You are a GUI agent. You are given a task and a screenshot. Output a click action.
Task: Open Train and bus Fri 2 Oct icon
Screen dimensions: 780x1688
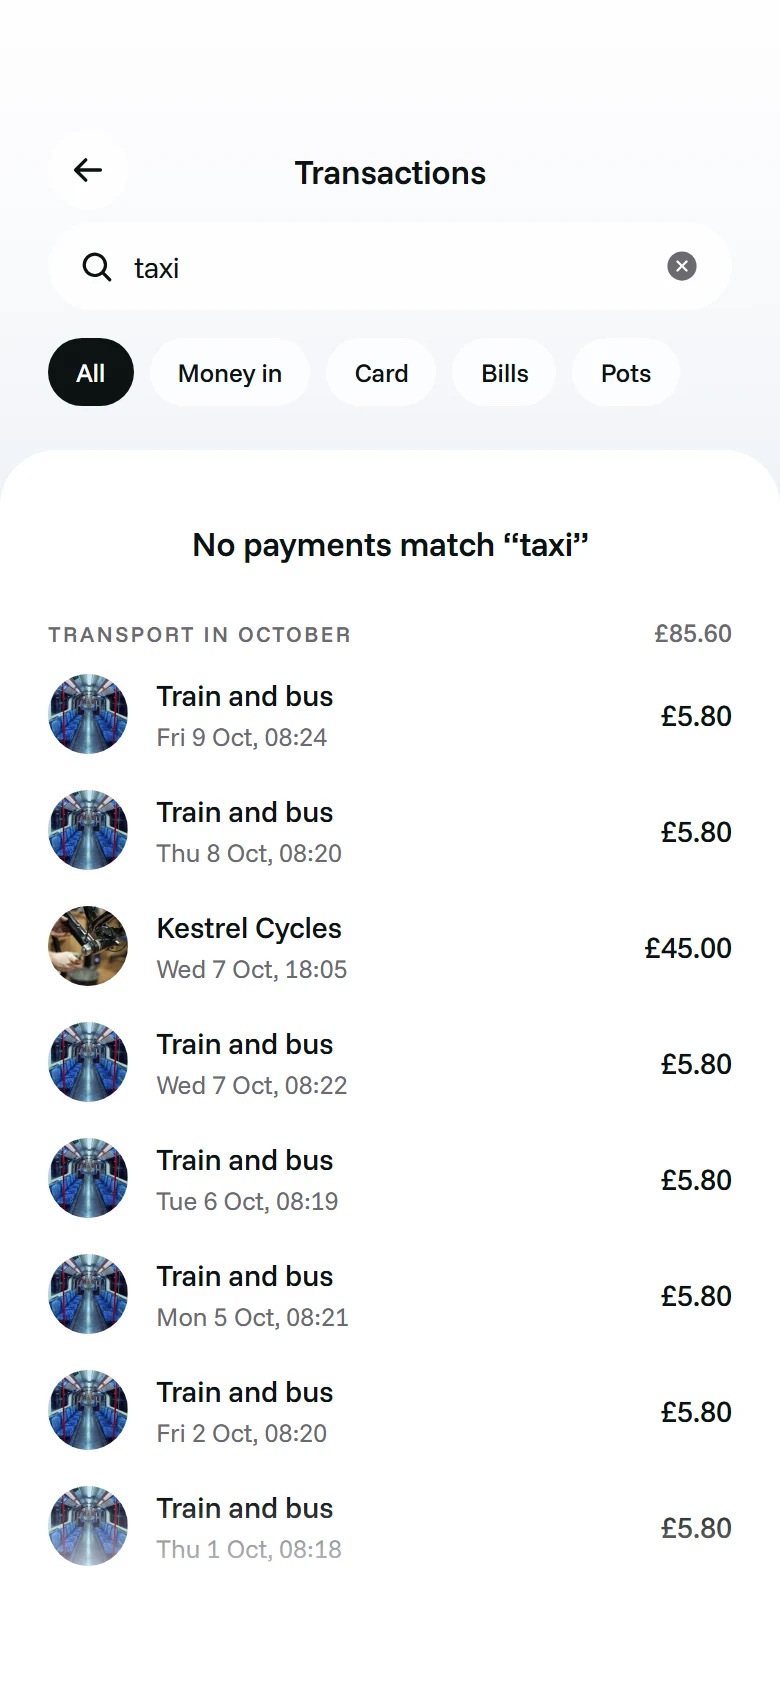pos(88,1410)
